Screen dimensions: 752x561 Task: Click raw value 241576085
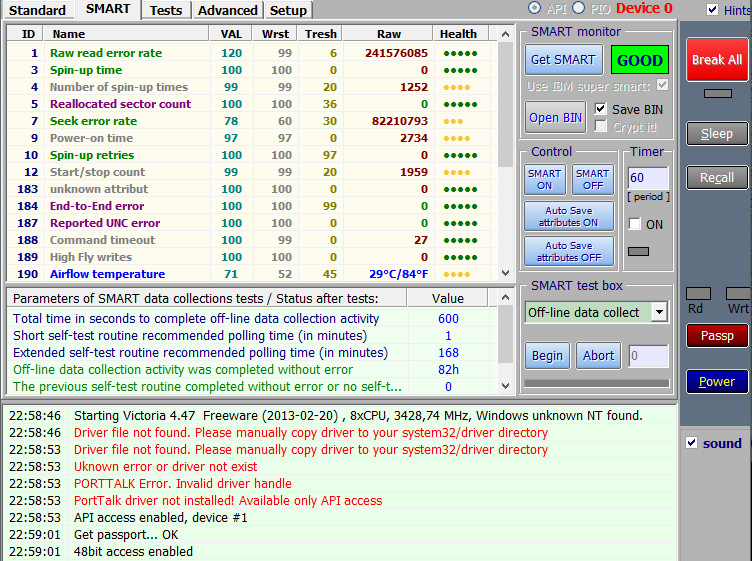[x=396, y=53]
